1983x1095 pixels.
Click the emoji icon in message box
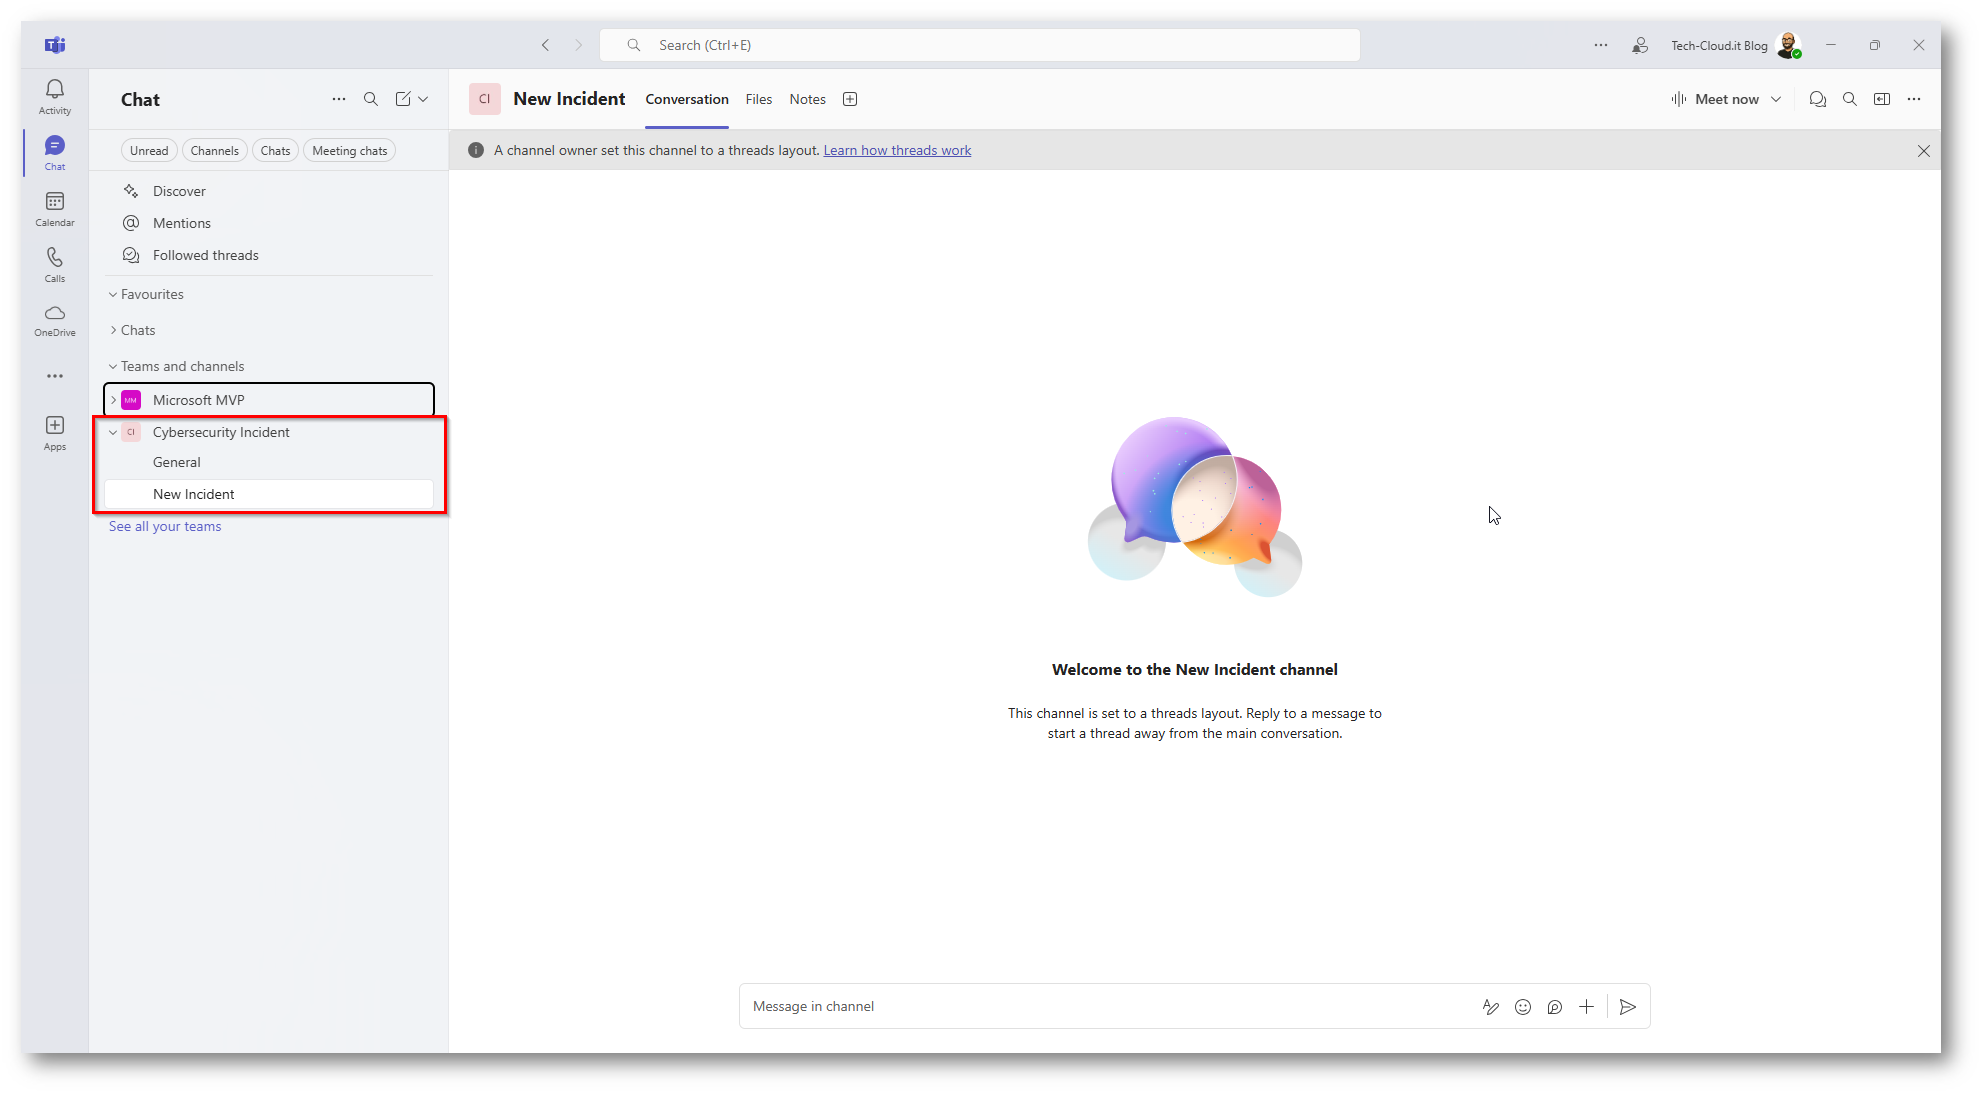click(1522, 1007)
